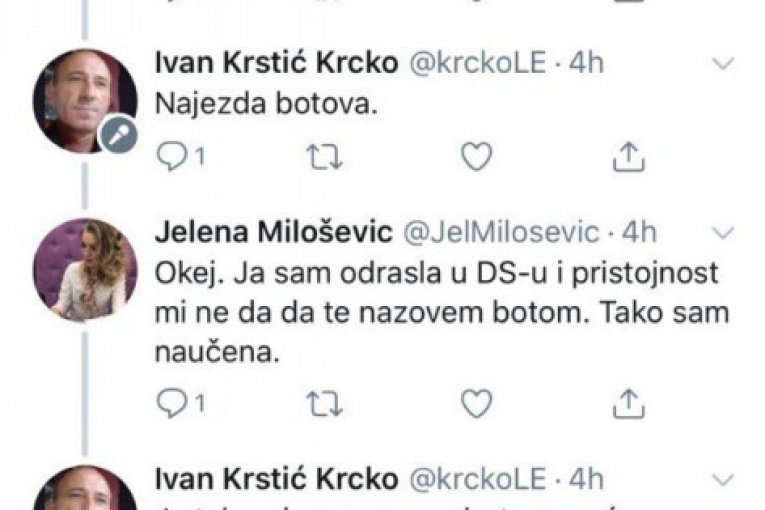Open Jelena Miloševic's profile picture
The image size is (765, 510).
[84, 268]
